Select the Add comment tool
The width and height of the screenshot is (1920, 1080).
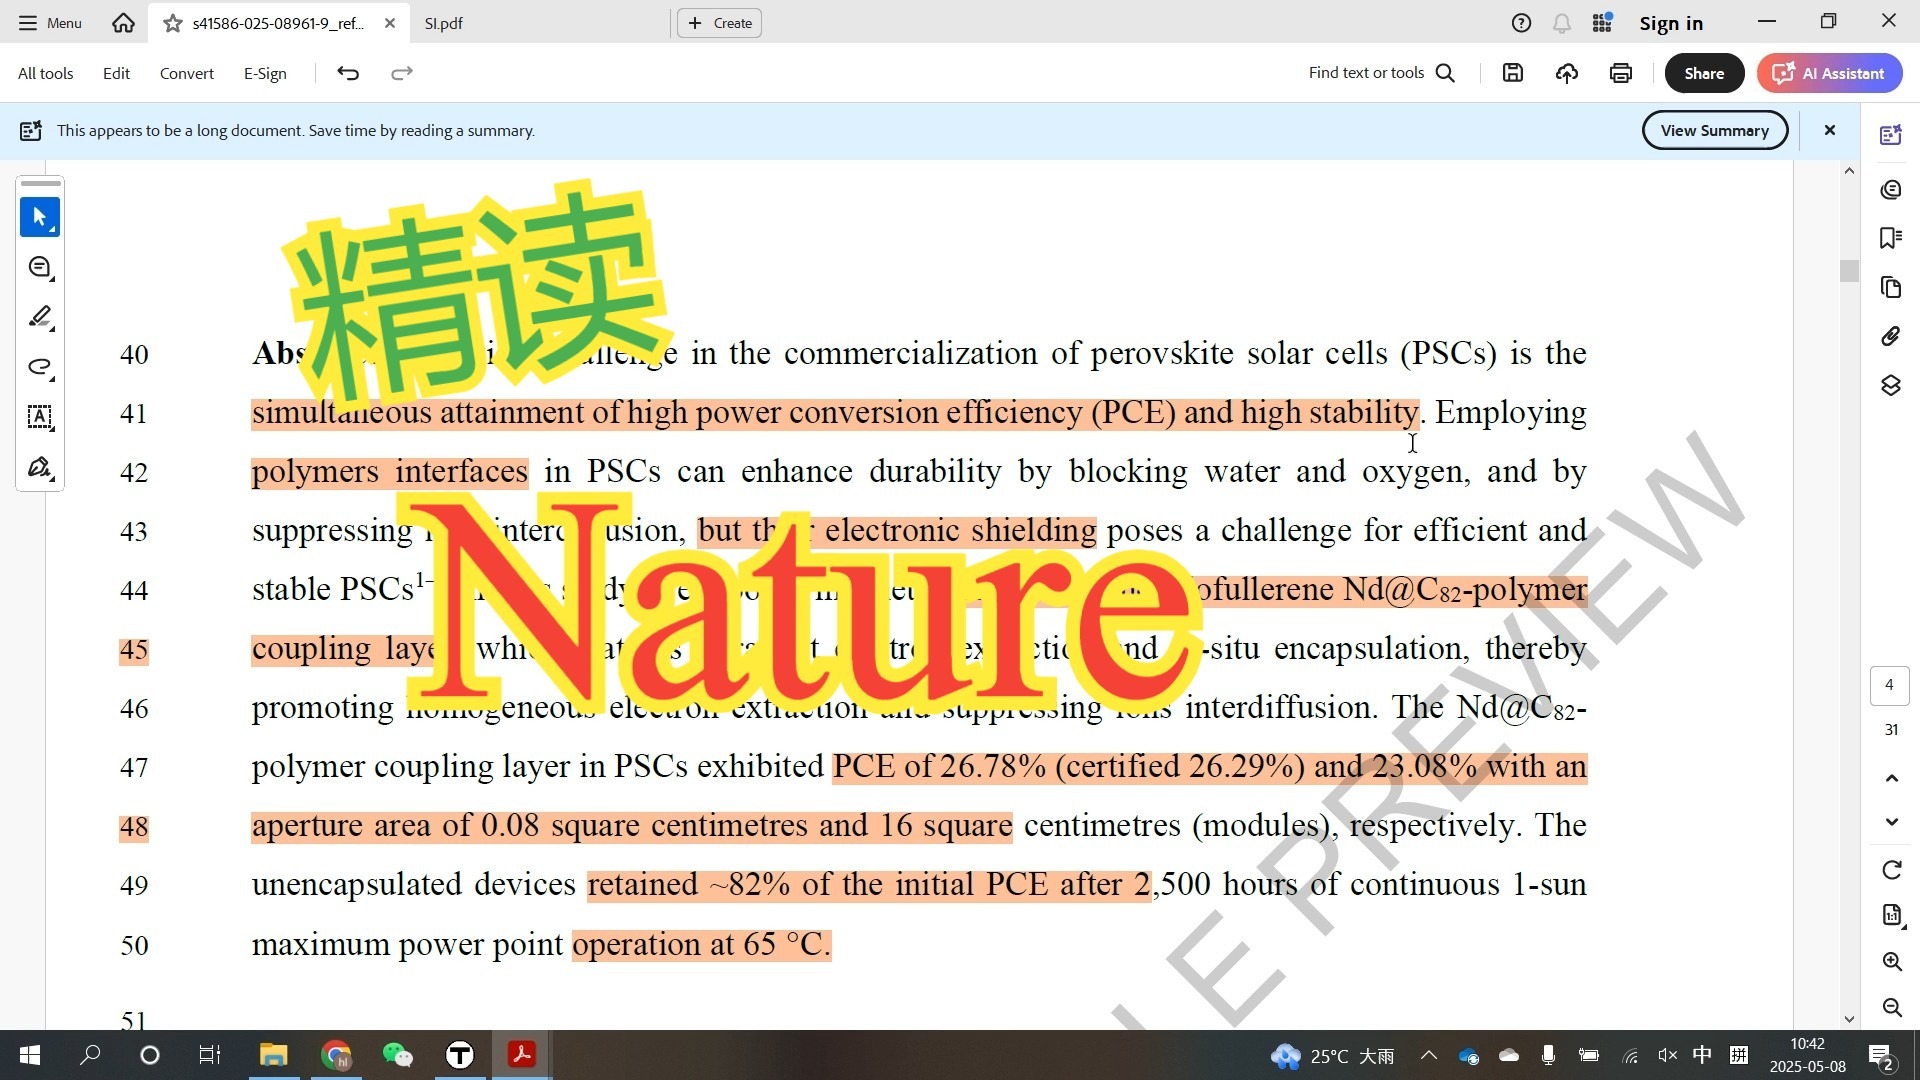[40, 267]
